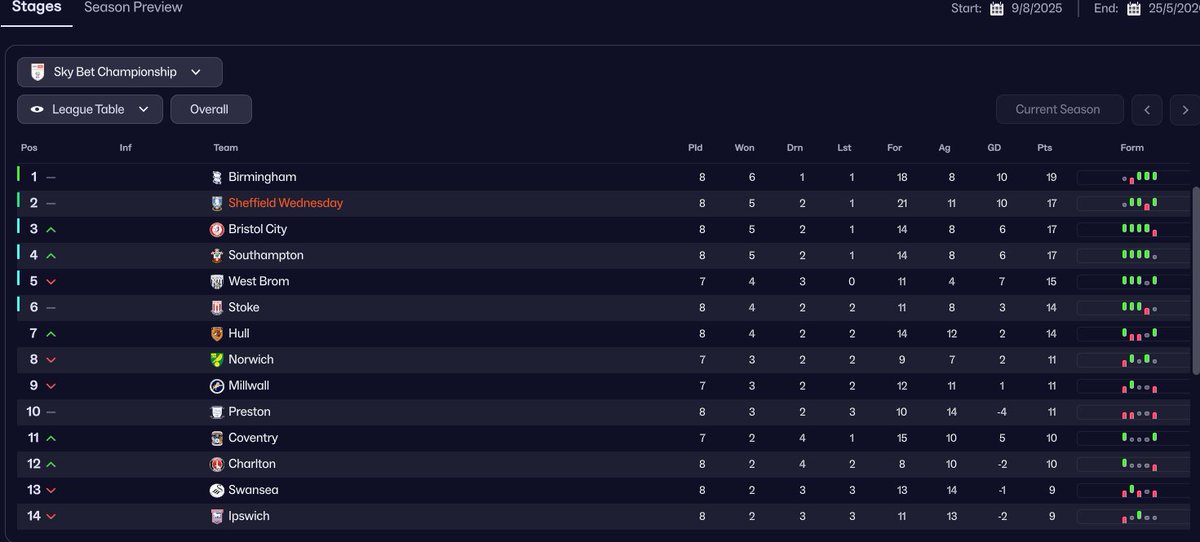Open Sheffield Wednesday team link
This screenshot has width=1200, height=542.
[285, 203]
